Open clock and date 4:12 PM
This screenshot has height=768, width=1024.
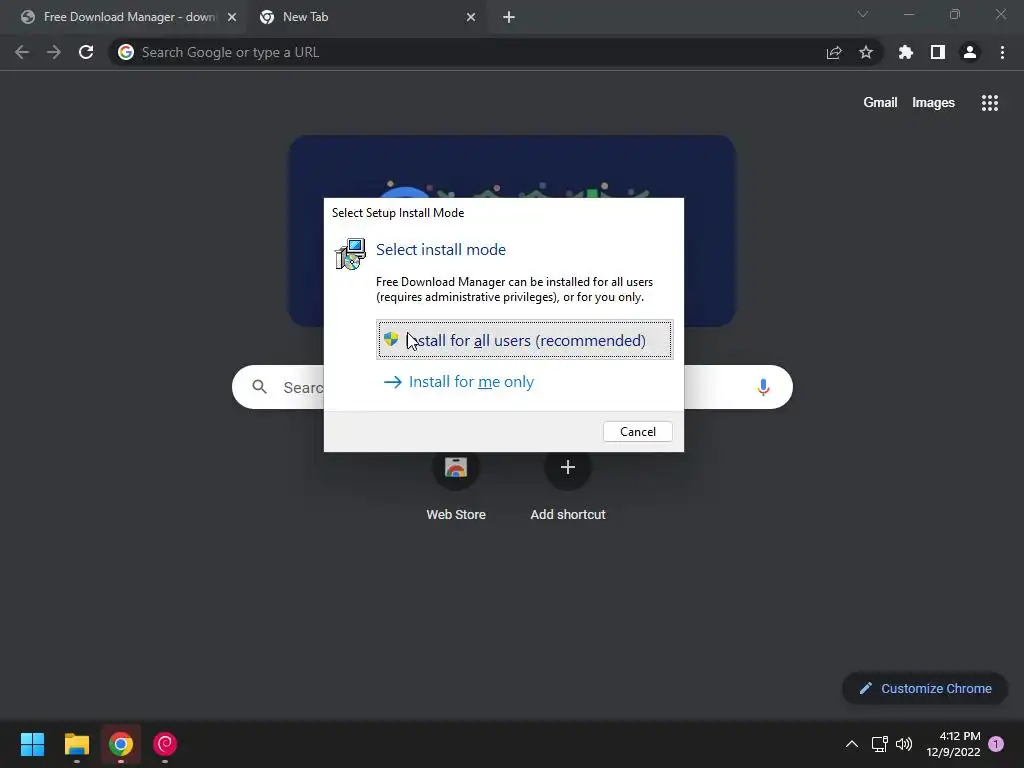coord(953,744)
